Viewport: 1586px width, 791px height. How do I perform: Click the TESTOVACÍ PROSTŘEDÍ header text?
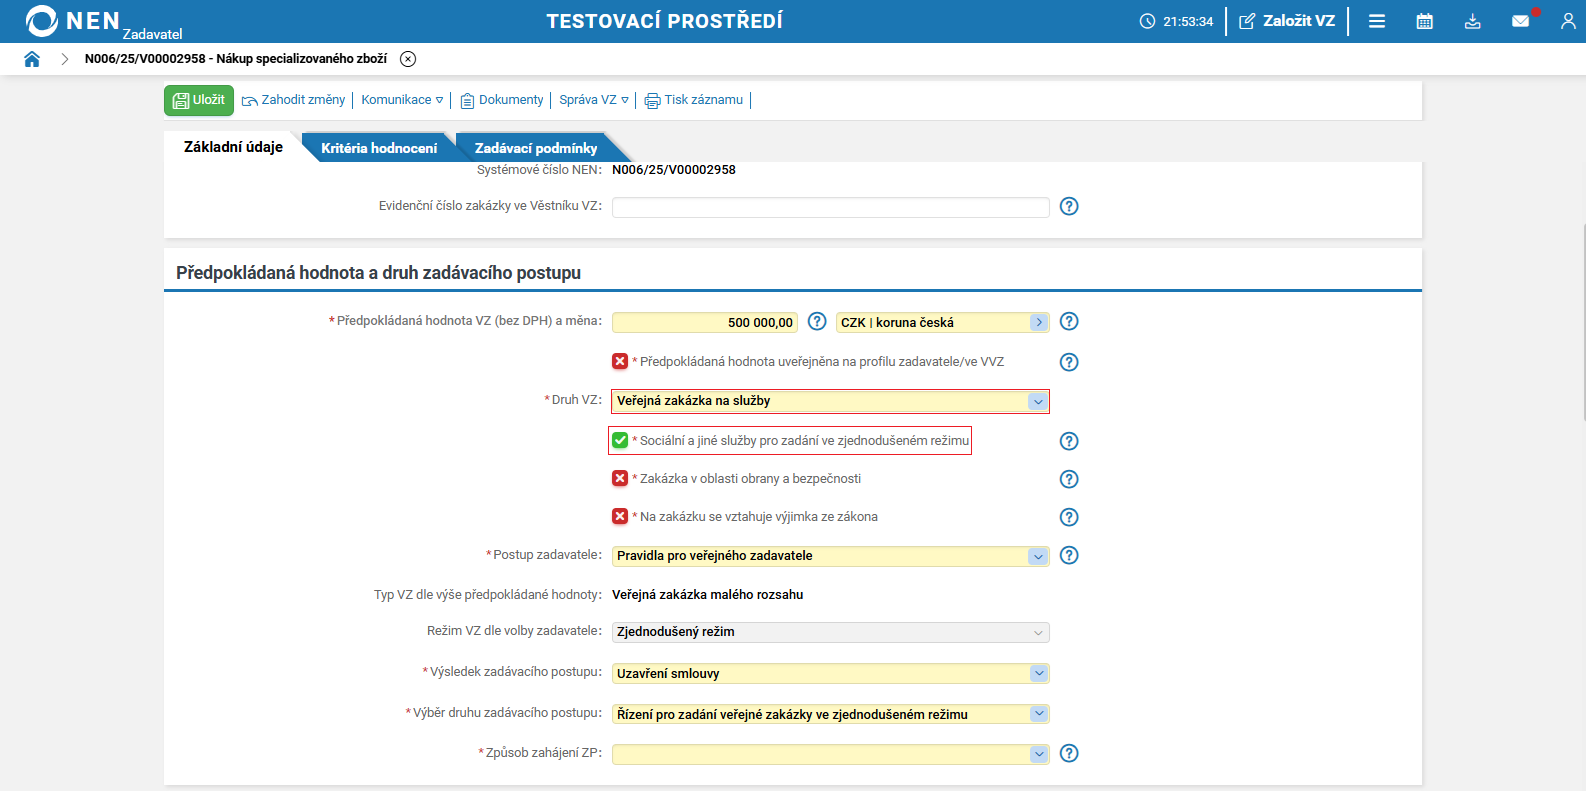coord(664,21)
